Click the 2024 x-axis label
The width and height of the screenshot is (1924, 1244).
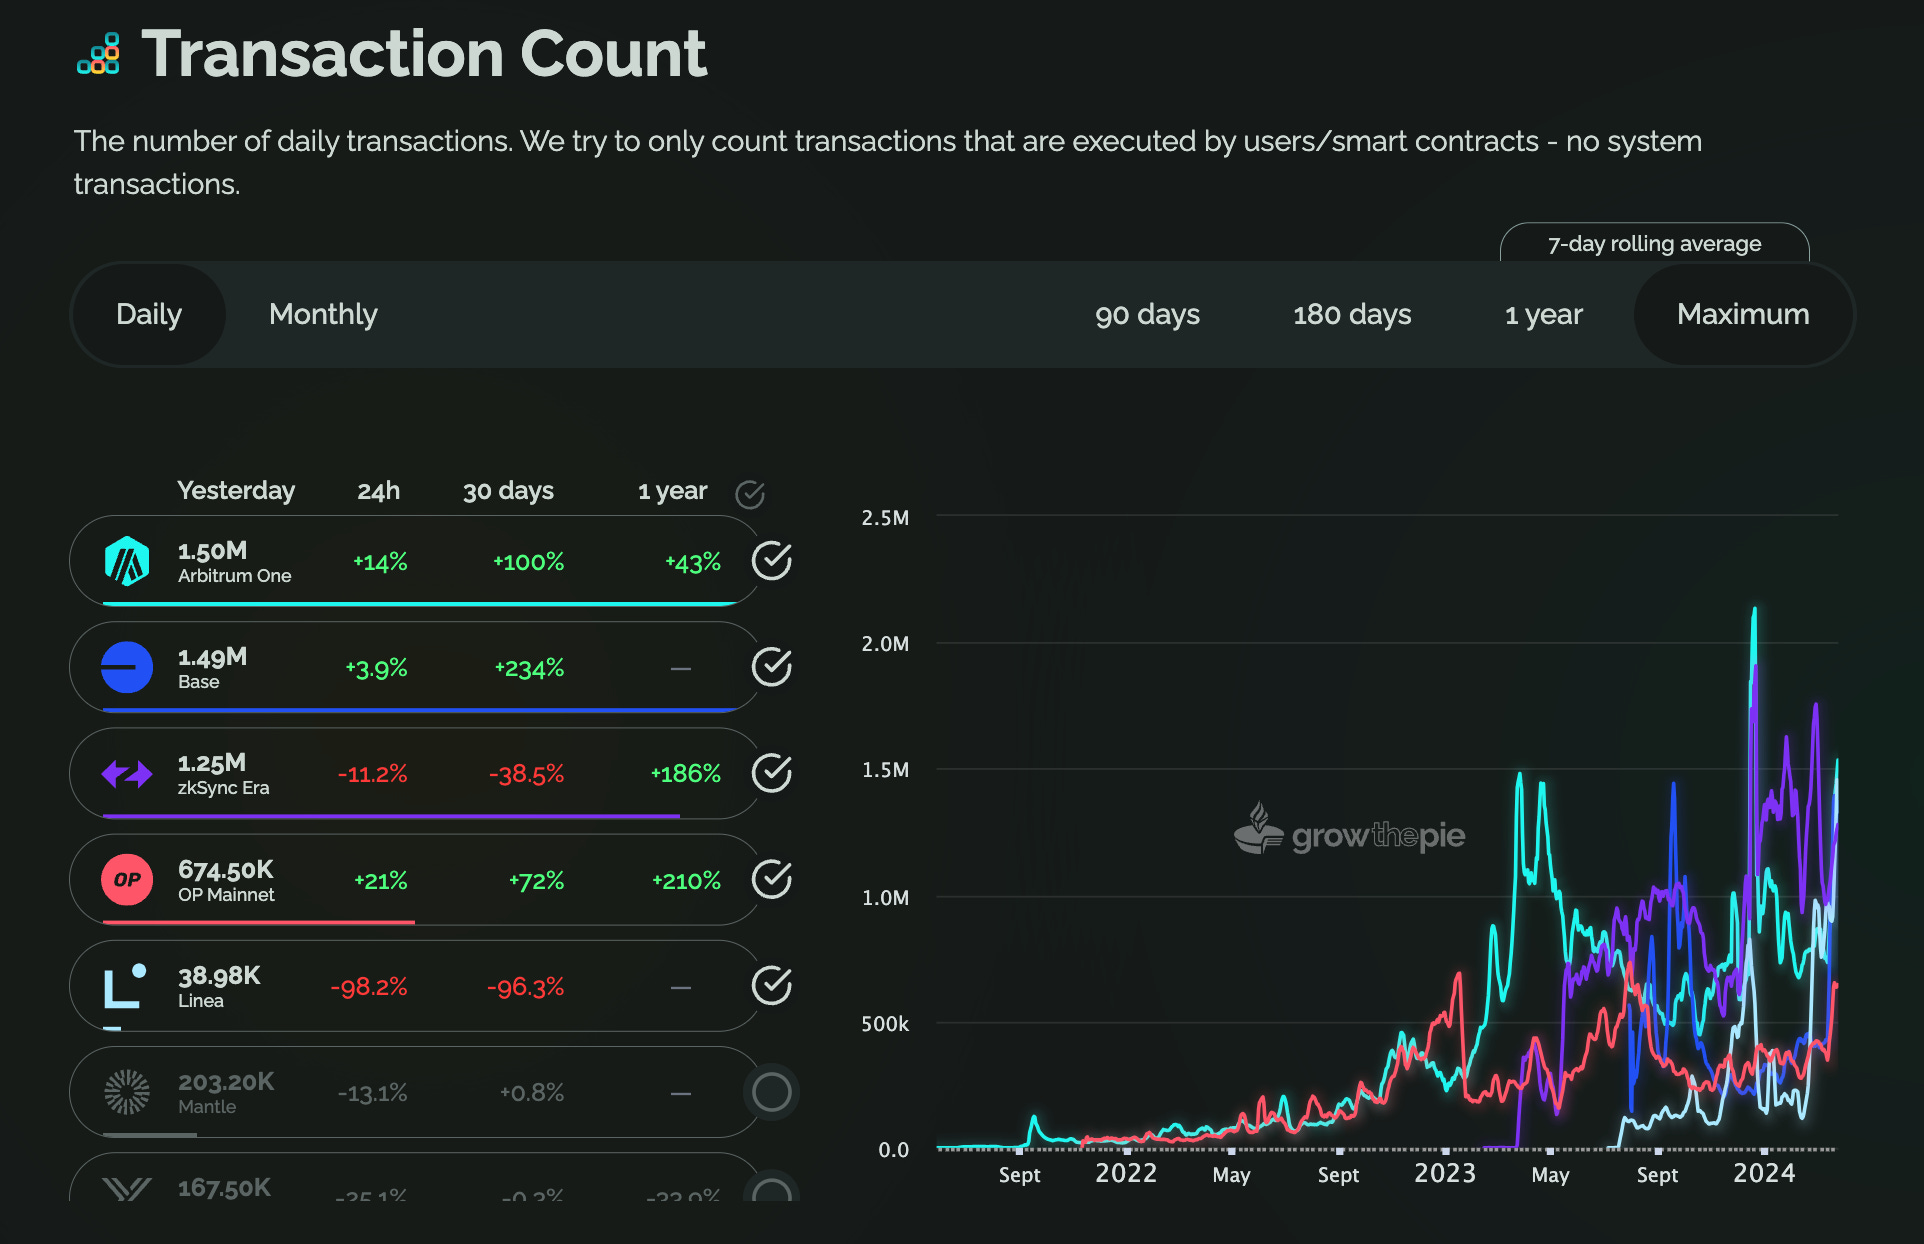click(1764, 1173)
